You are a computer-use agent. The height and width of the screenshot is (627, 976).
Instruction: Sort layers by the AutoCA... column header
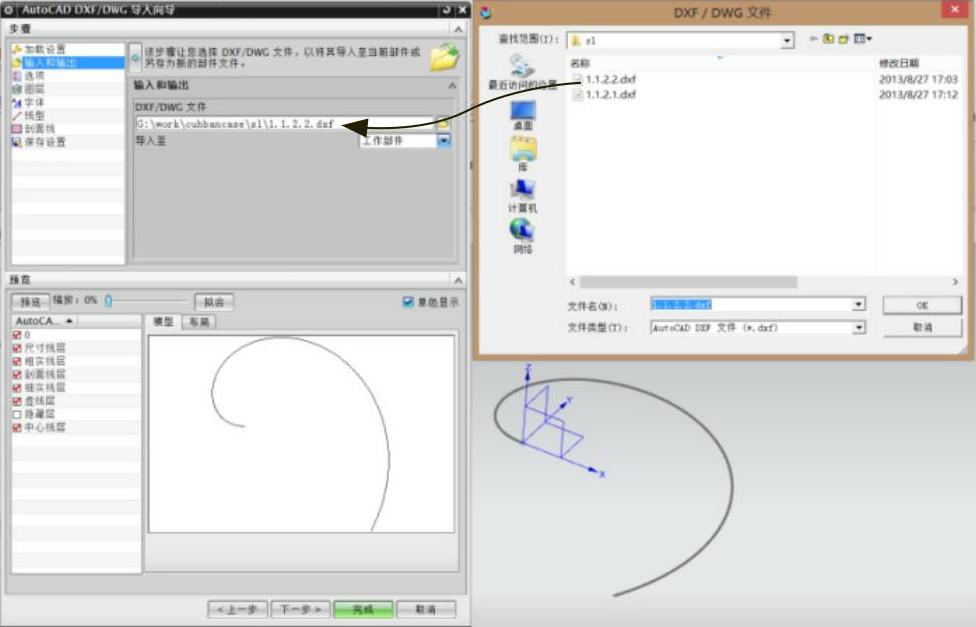pyautogui.click(x=44, y=321)
